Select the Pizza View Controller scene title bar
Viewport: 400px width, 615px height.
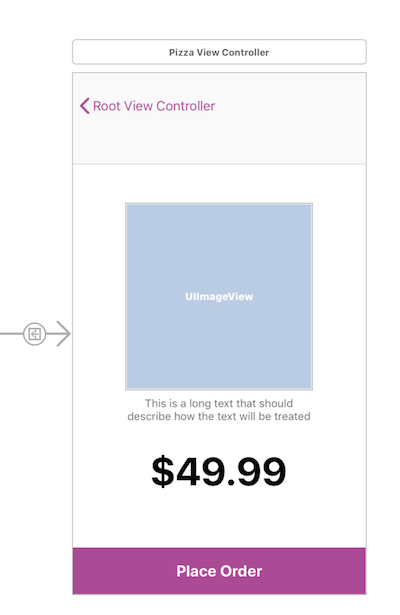coord(219,52)
